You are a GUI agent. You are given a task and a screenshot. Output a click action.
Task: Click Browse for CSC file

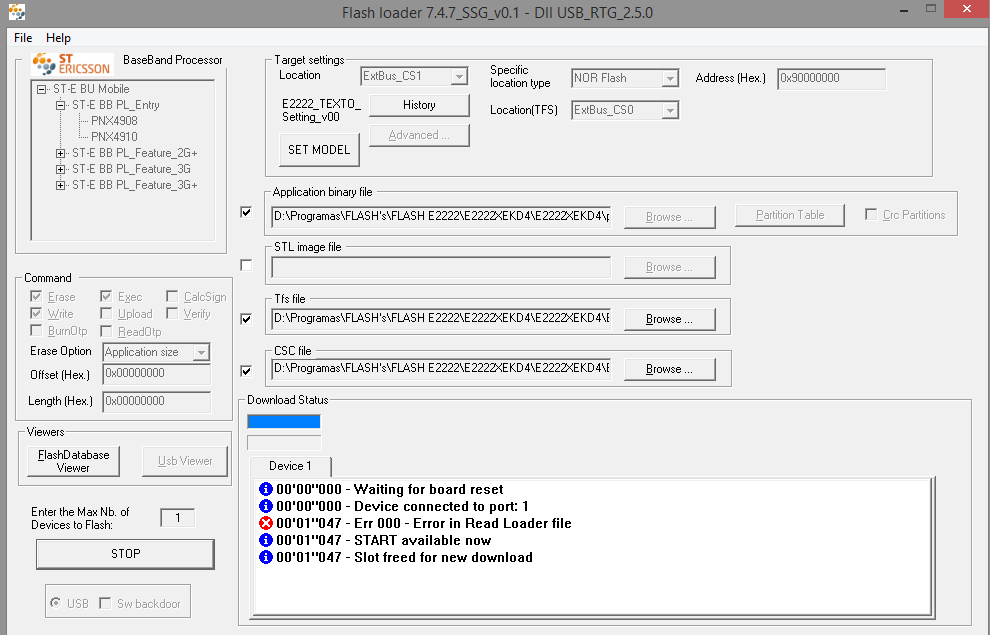pyautogui.click(x=669, y=369)
